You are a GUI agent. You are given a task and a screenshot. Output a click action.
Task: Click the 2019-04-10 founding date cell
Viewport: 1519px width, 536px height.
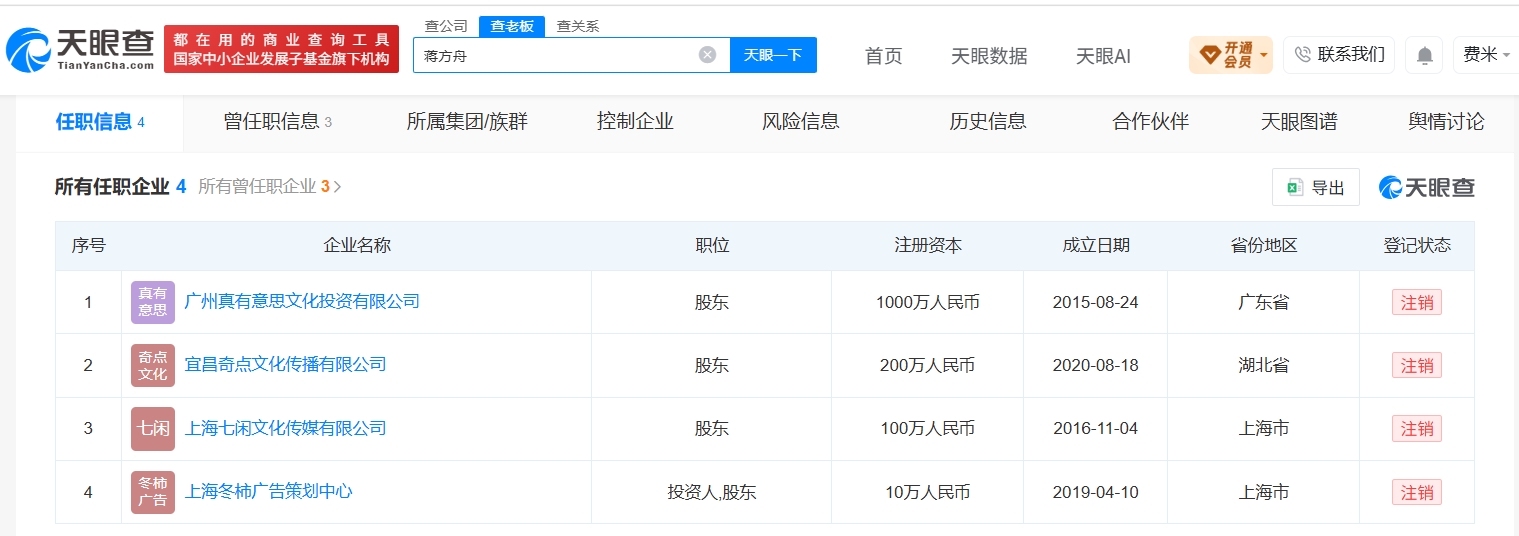[x=1096, y=492]
